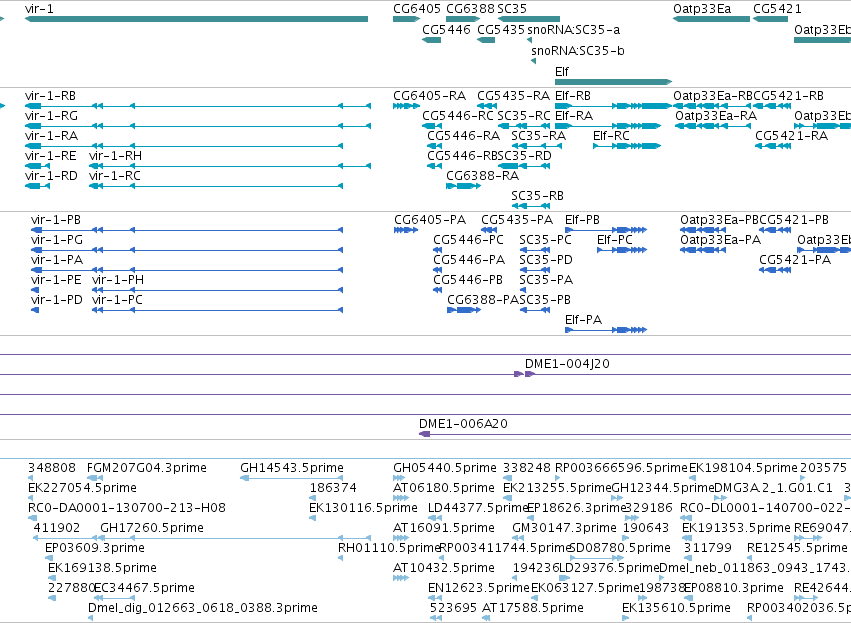This screenshot has height=623, width=851.
Task: Click protein Elf-PB
Action: pos(606,230)
